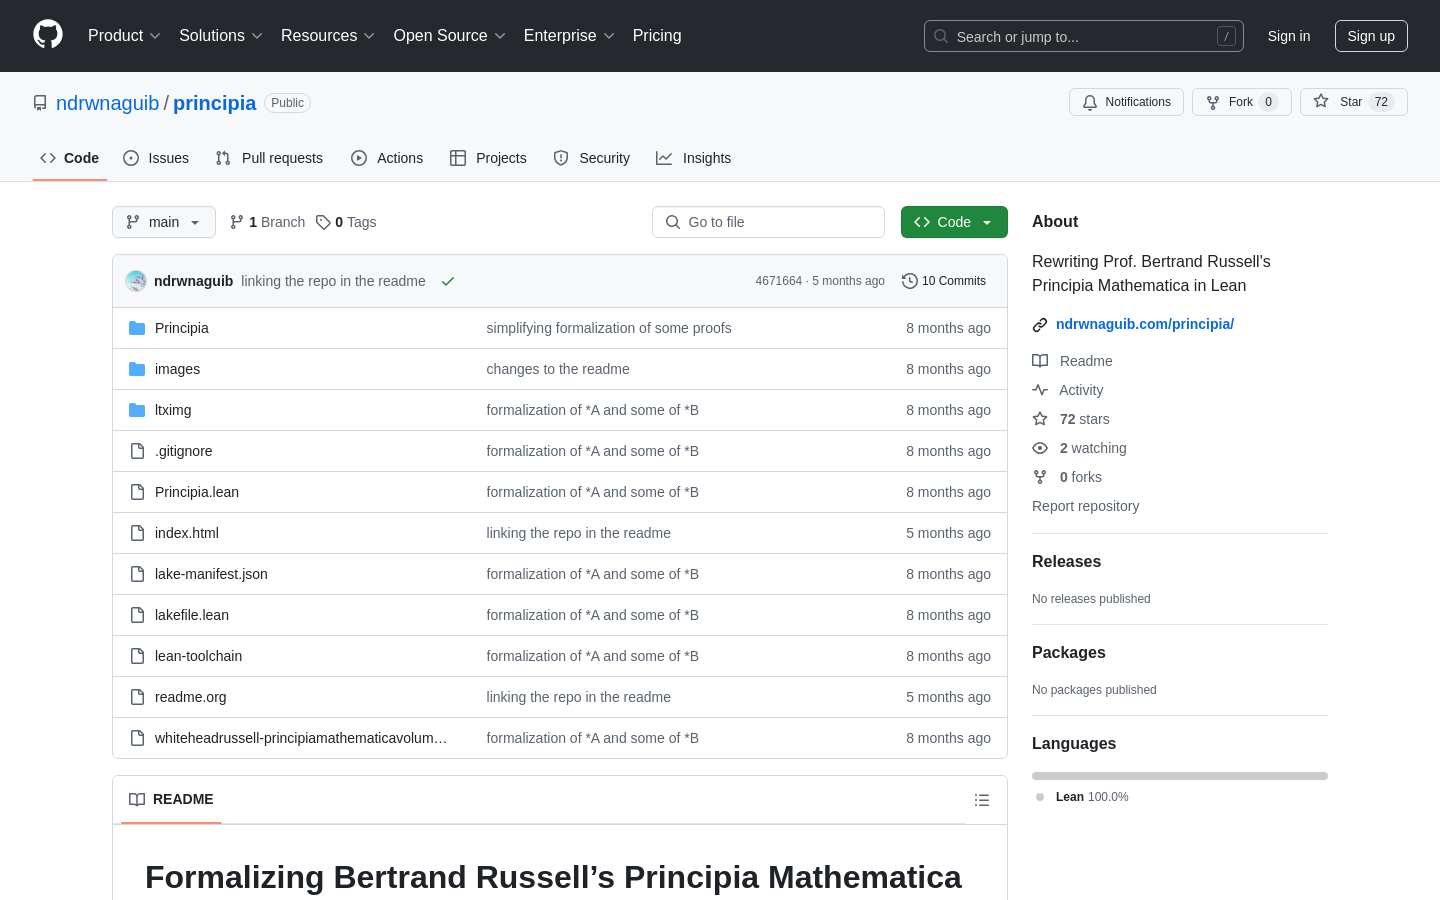Open the lakefile.lean file
Viewport: 1440px width, 900px height.
click(x=192, y=615)
